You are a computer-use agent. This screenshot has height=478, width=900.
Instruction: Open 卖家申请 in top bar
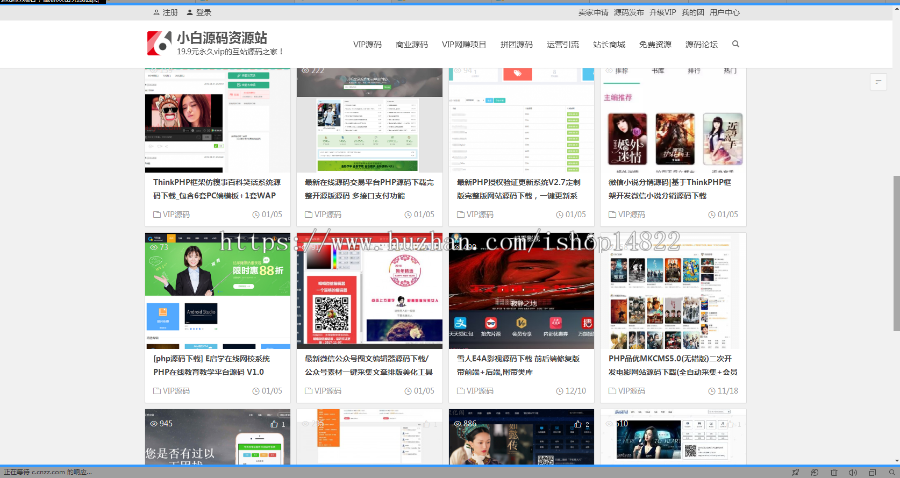pyautogui.click(x=593, y=12)
